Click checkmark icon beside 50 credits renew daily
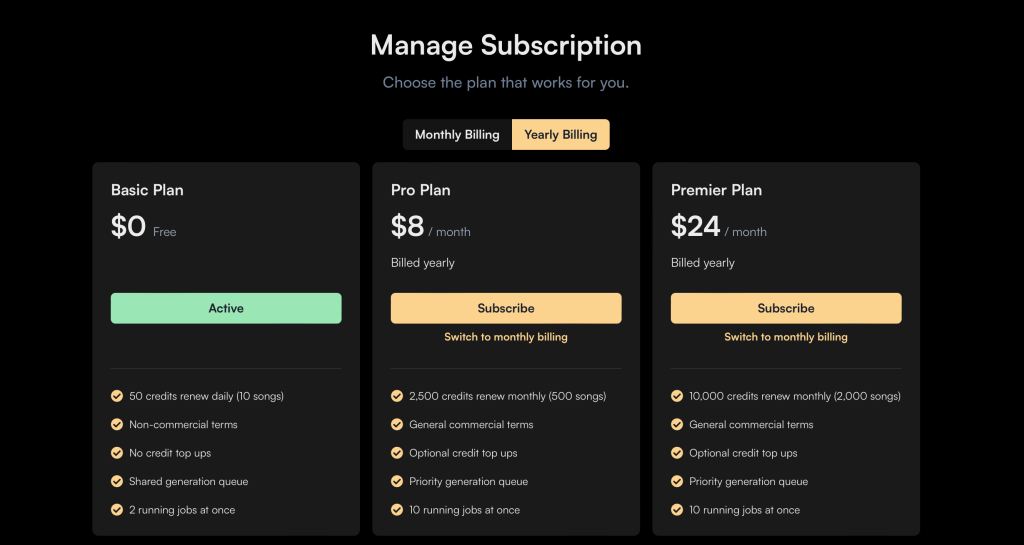The image size is (1024, 545). coord(117,396)
